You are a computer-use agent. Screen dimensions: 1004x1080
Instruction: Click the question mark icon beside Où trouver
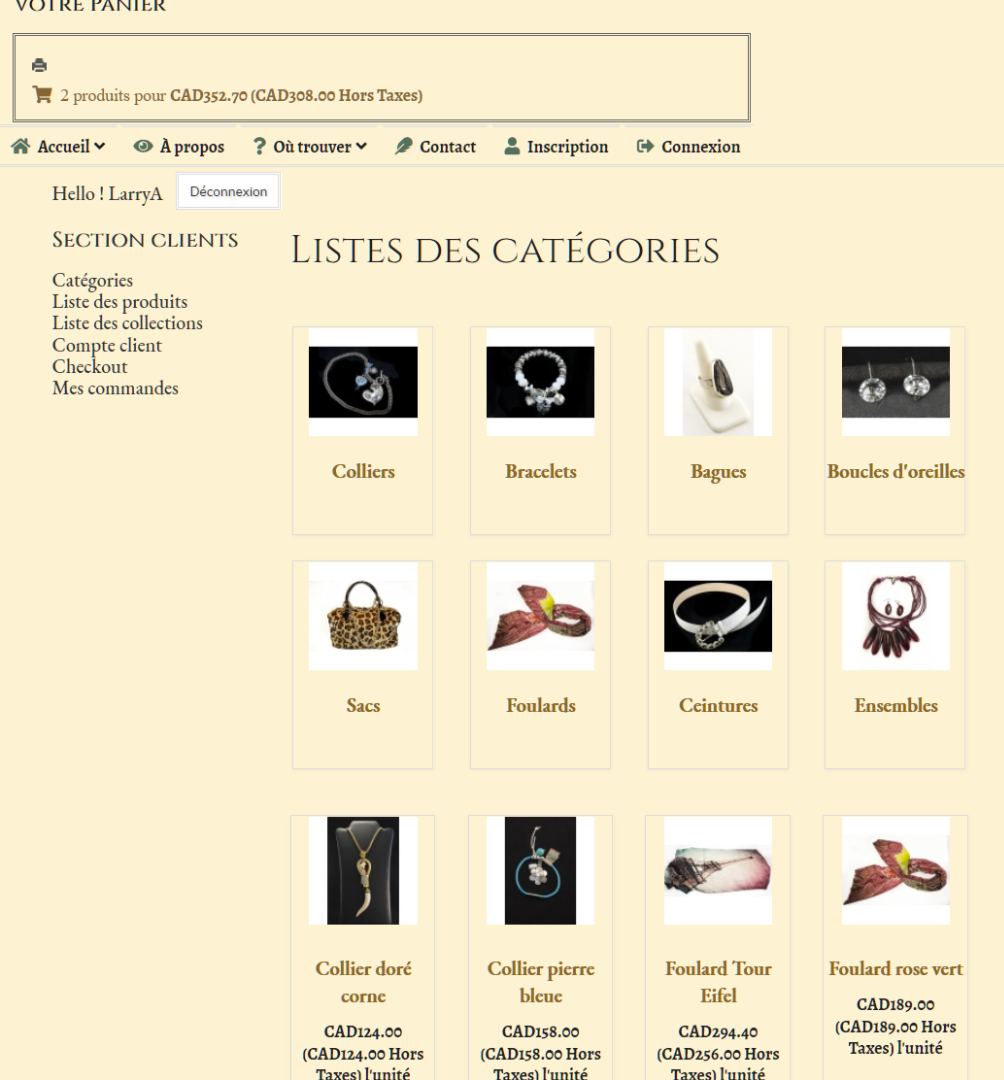[x=260, y=146]
